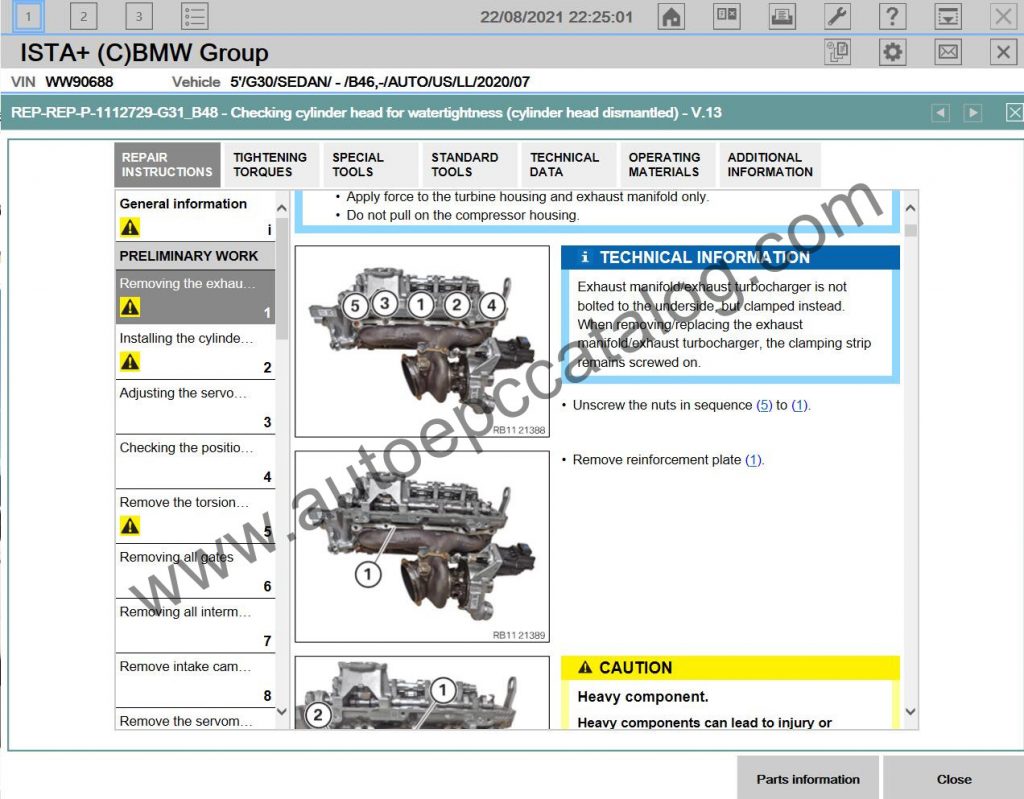Switch to Tightening Torques tab
The width and height of the screenshot is (1024, 799).
pos(270,165)
